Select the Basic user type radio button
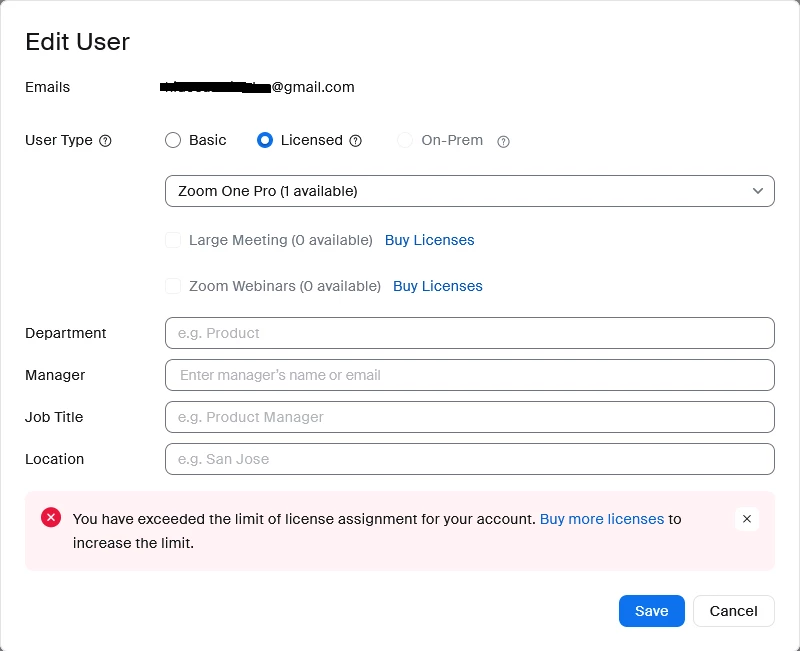Image resolution: width=800 pixels, height=651 pixels. (173, 140)
